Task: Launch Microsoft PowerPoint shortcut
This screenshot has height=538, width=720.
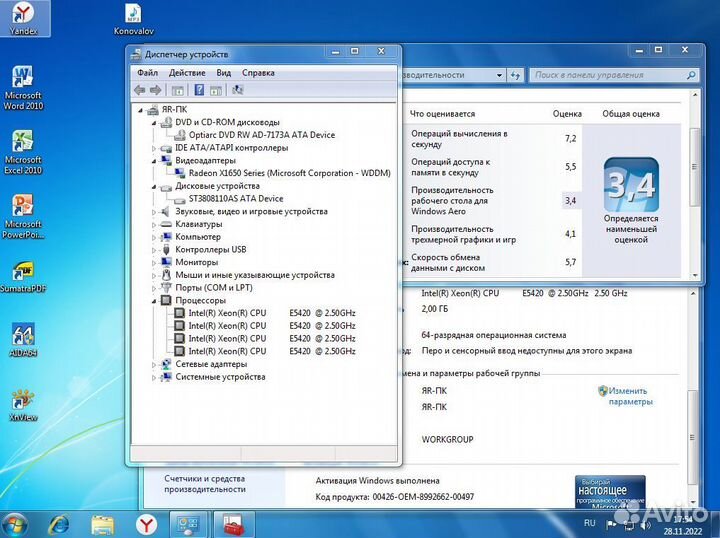Action: tap(23, 217)
